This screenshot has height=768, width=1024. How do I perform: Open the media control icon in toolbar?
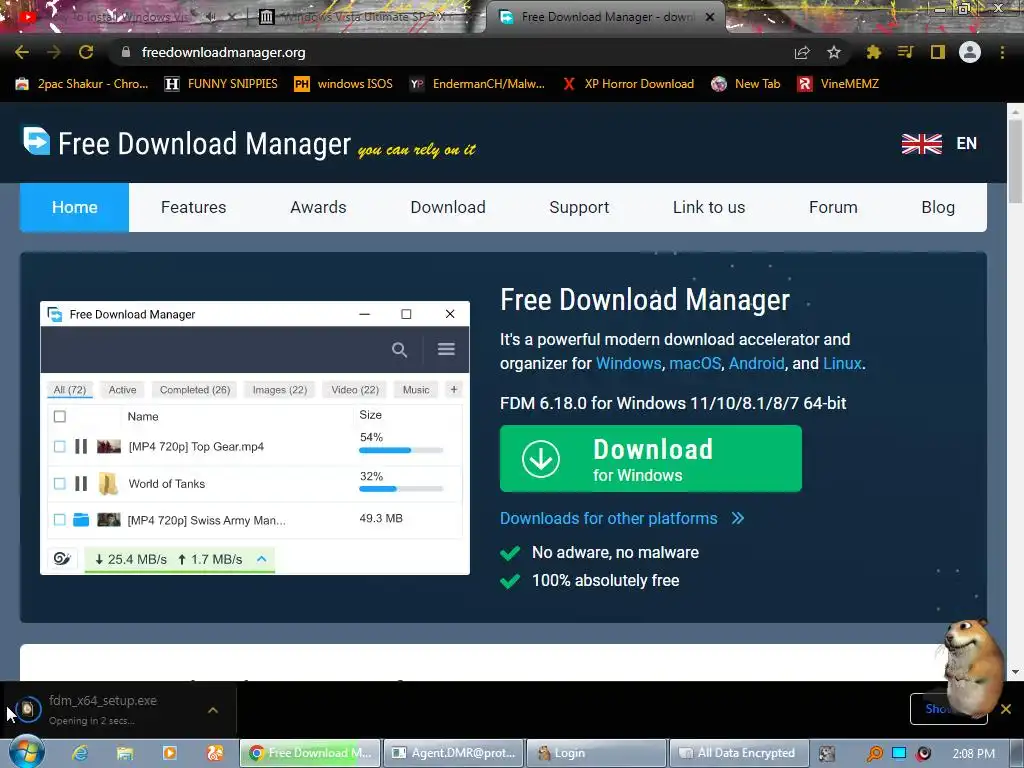905,52
